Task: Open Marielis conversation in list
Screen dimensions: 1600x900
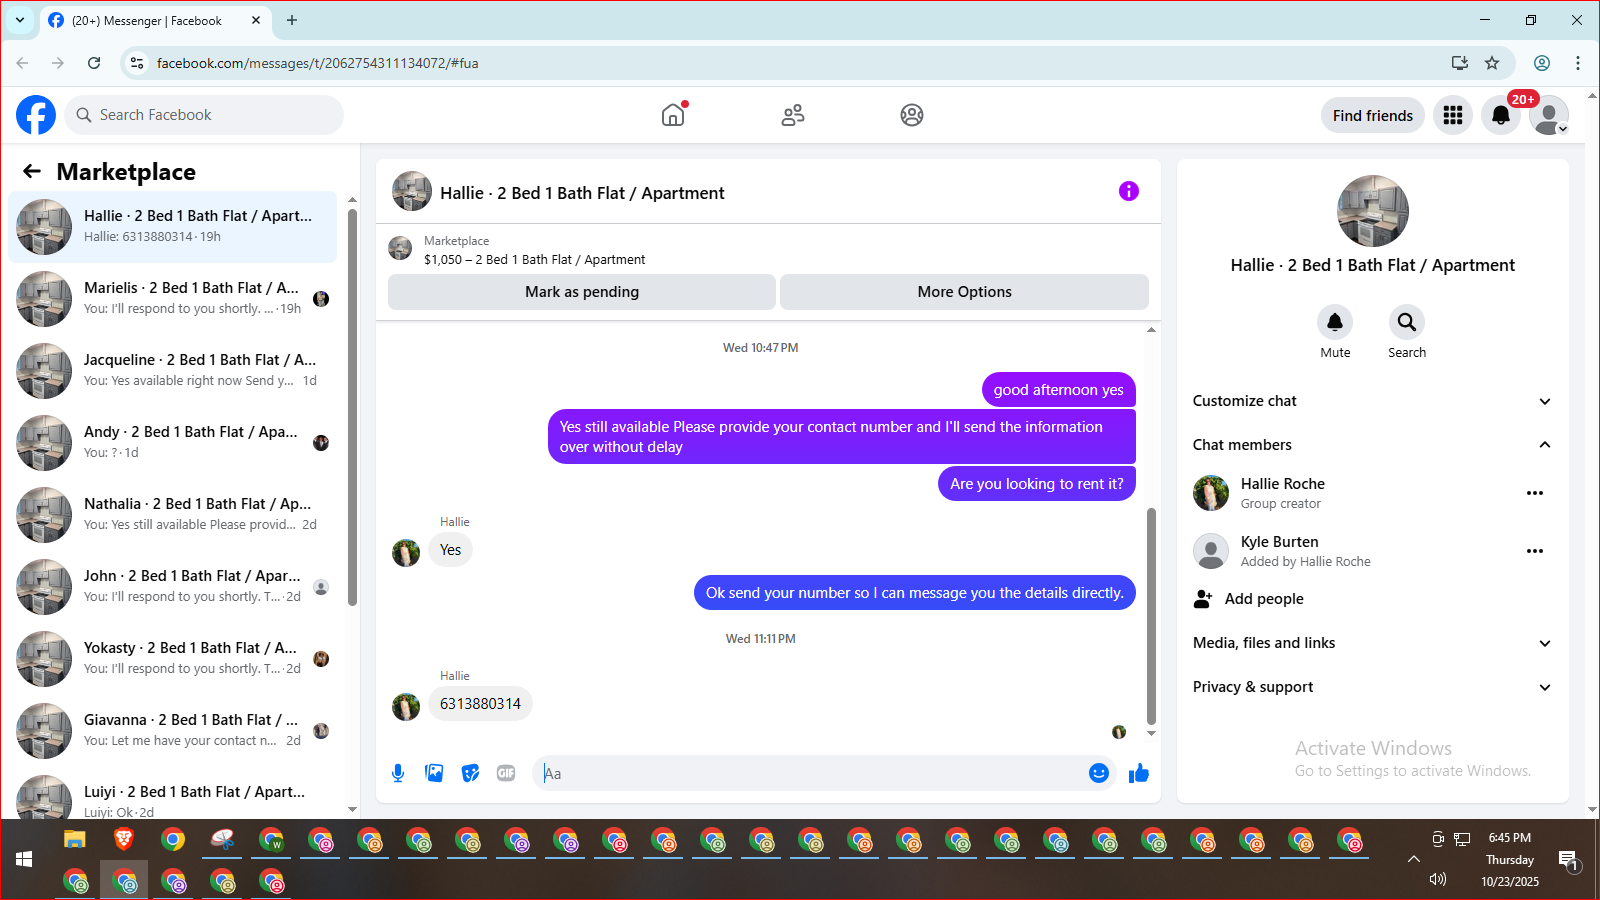Action: click(172, 299)
